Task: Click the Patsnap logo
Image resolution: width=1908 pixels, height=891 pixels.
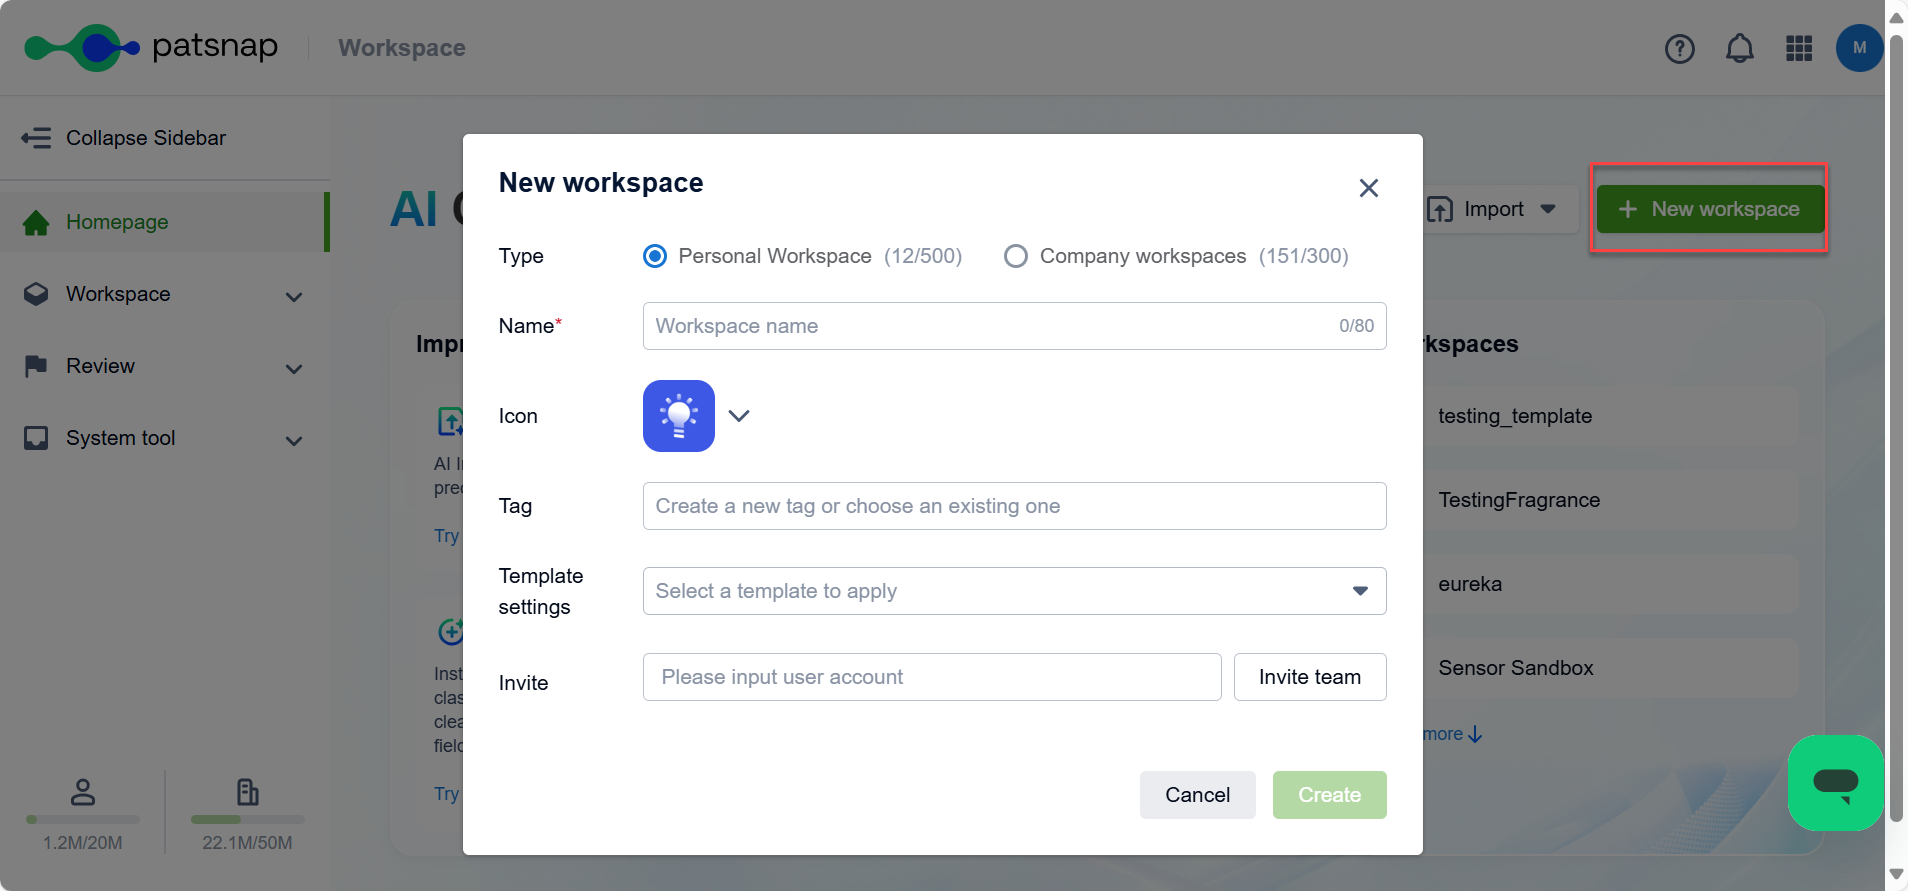Action: click(x=151, y=47)
